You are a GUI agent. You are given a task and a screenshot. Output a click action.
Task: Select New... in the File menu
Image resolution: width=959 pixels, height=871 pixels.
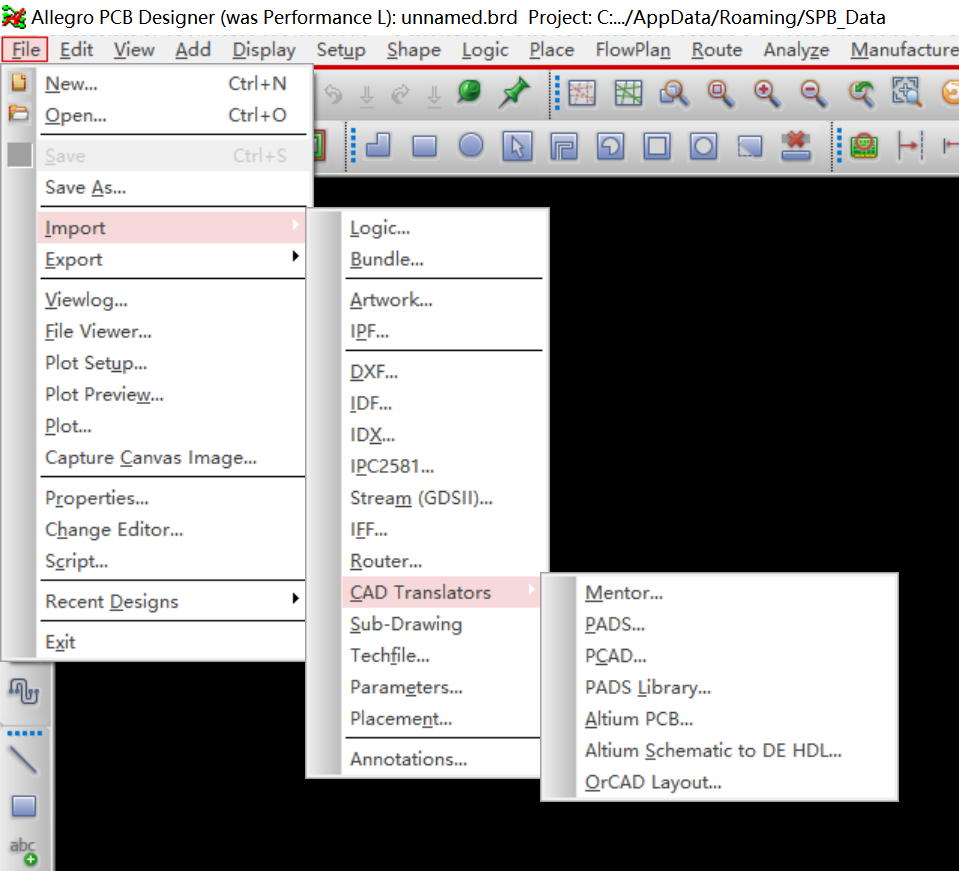(x=172, y=83)
